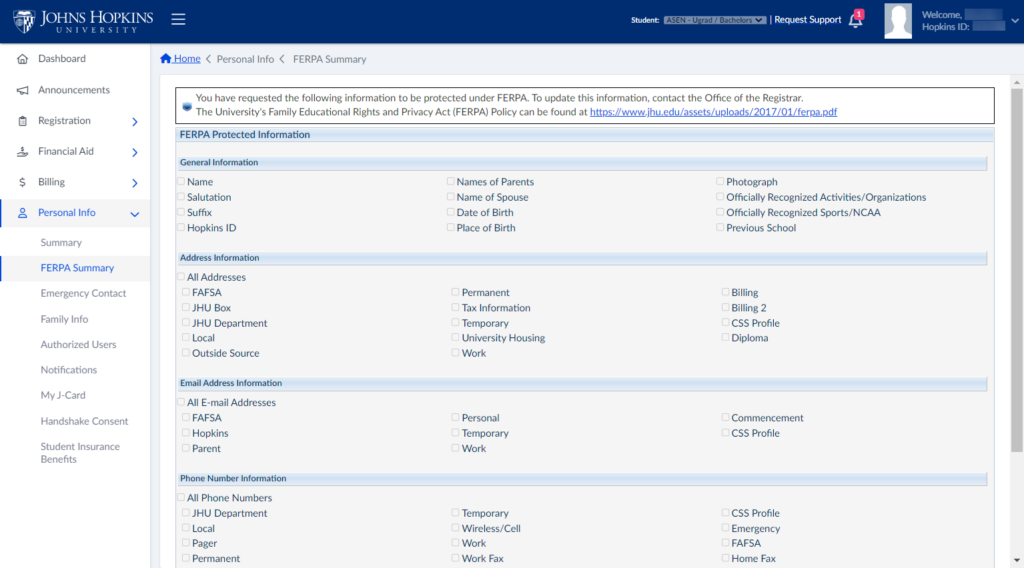Image resolution: width=1024 pixels, height=568 pixels.
Task: Click the breadcrumb Home house icon
Action: pyautogui.click(x=166, y=59)
